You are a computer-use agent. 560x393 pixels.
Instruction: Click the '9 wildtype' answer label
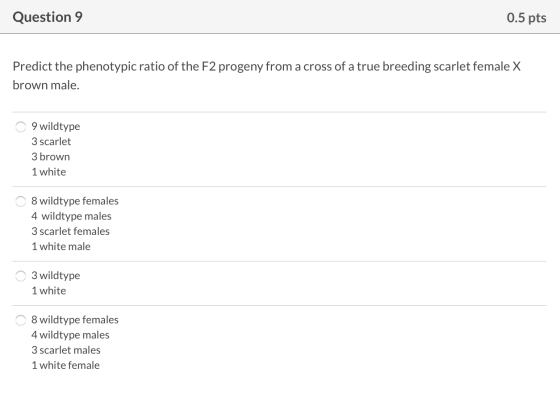click(56, 126)
